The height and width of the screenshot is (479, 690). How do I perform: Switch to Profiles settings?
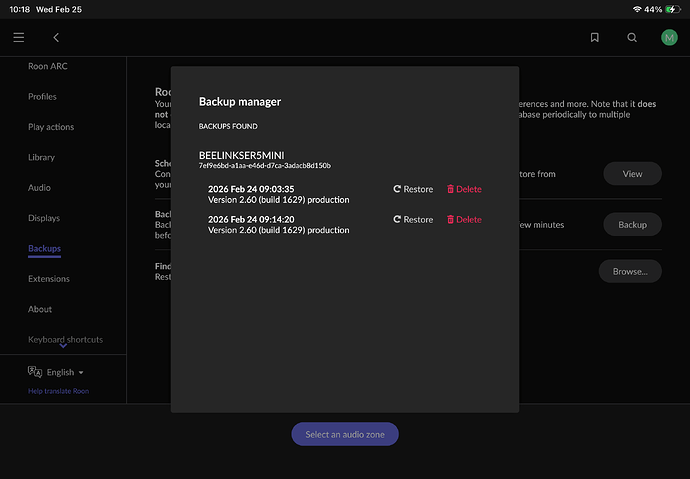pyautogui.click(x=42, y=97)
